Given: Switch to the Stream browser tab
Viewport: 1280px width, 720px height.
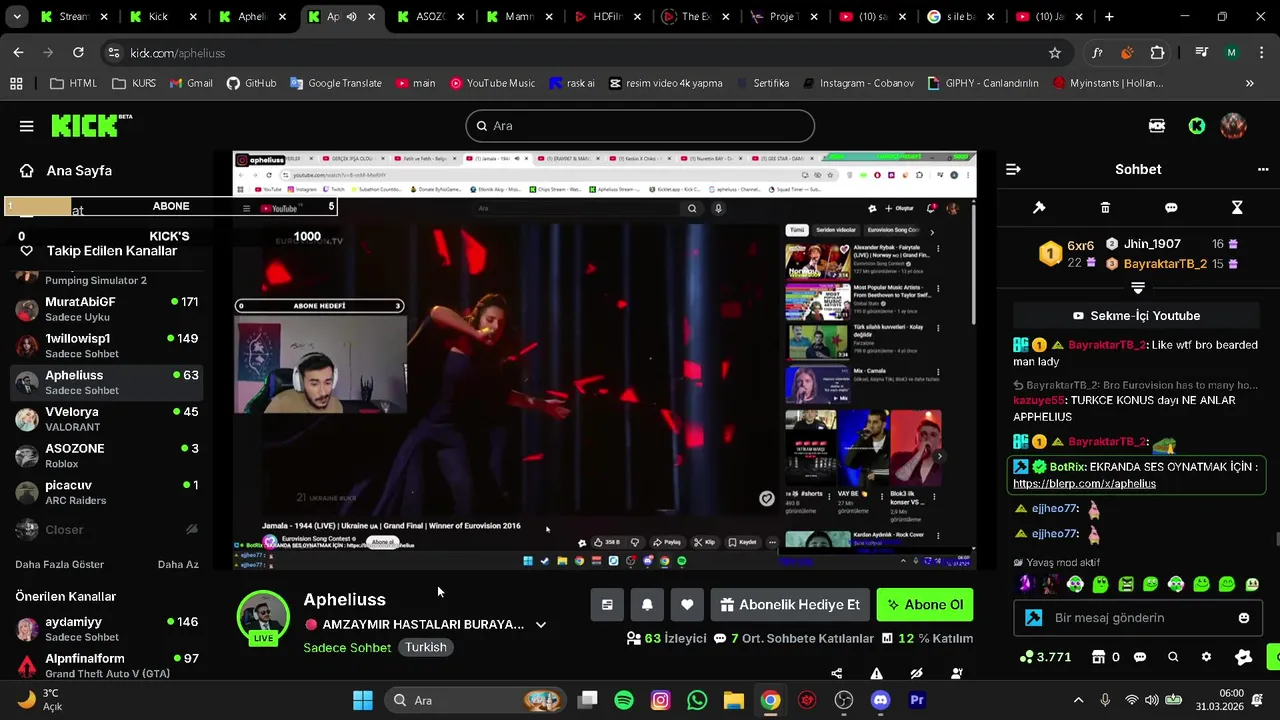Looking at the screenshot, I should click(x=75, y=17).
